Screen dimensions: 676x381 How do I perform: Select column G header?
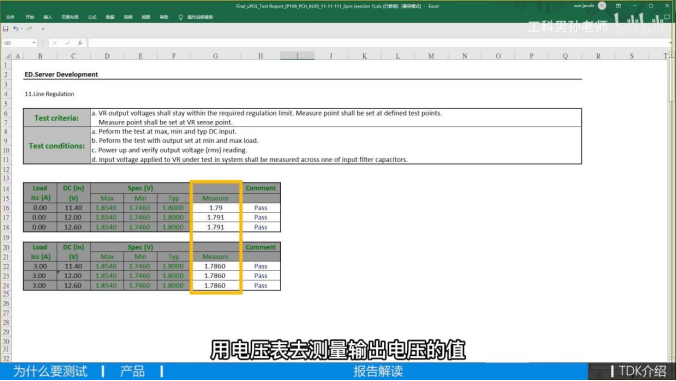point(215,56)
